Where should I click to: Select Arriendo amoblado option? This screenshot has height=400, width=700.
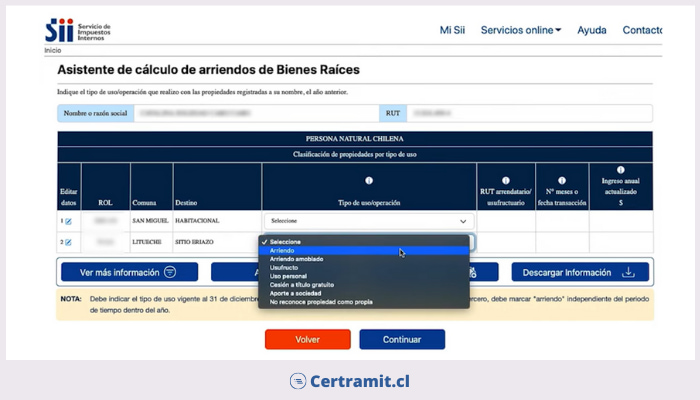click(x=363, y=259)
